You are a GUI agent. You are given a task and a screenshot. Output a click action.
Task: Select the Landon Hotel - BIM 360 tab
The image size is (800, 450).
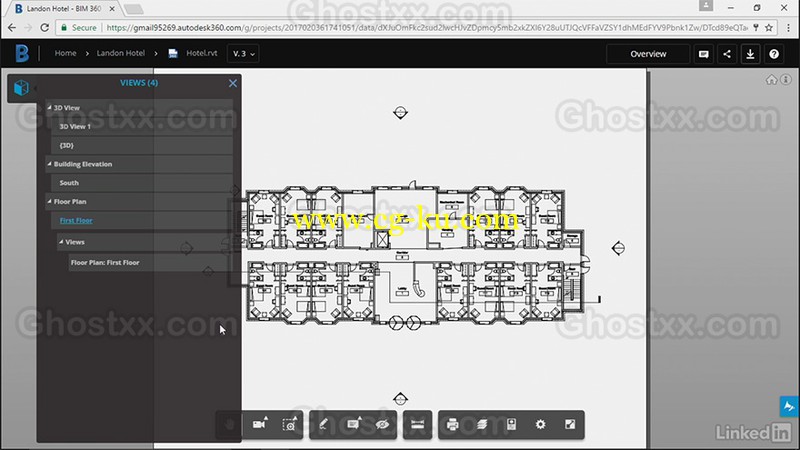65,9
